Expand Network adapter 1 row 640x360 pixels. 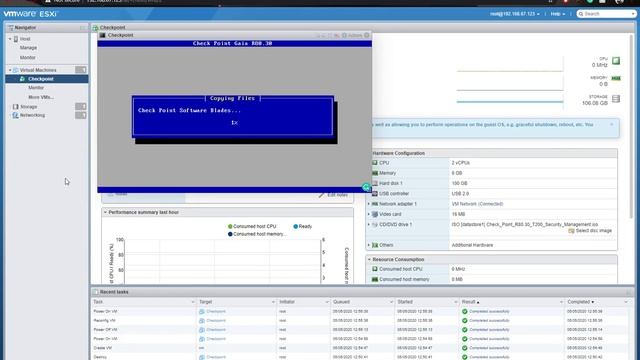369,204
